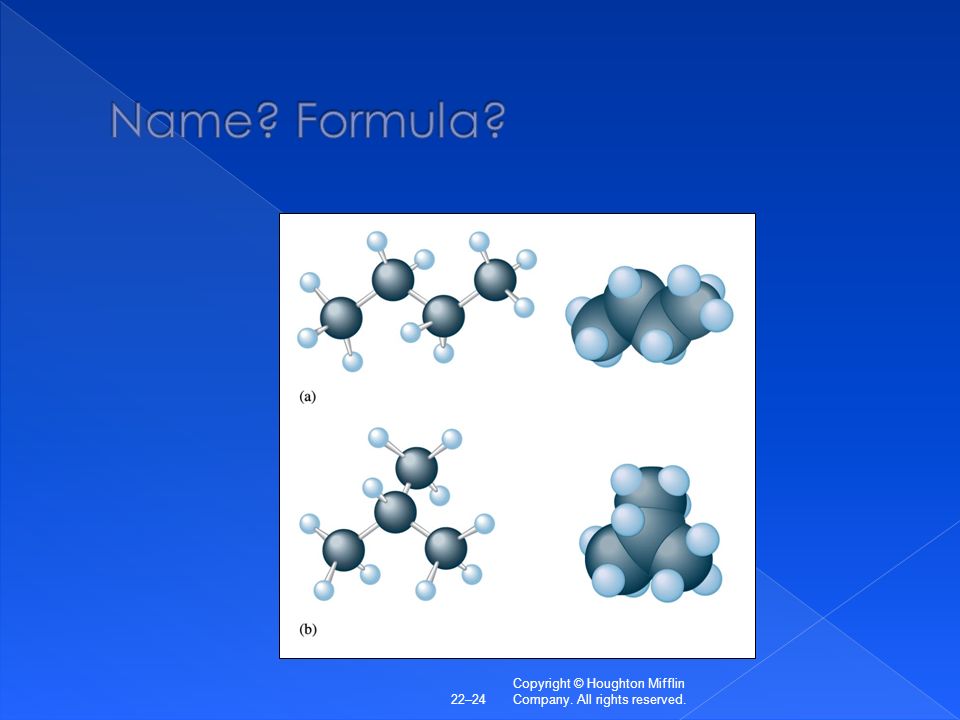
Task: Select the (a) label in the figure
Action: tap(307, 397)
